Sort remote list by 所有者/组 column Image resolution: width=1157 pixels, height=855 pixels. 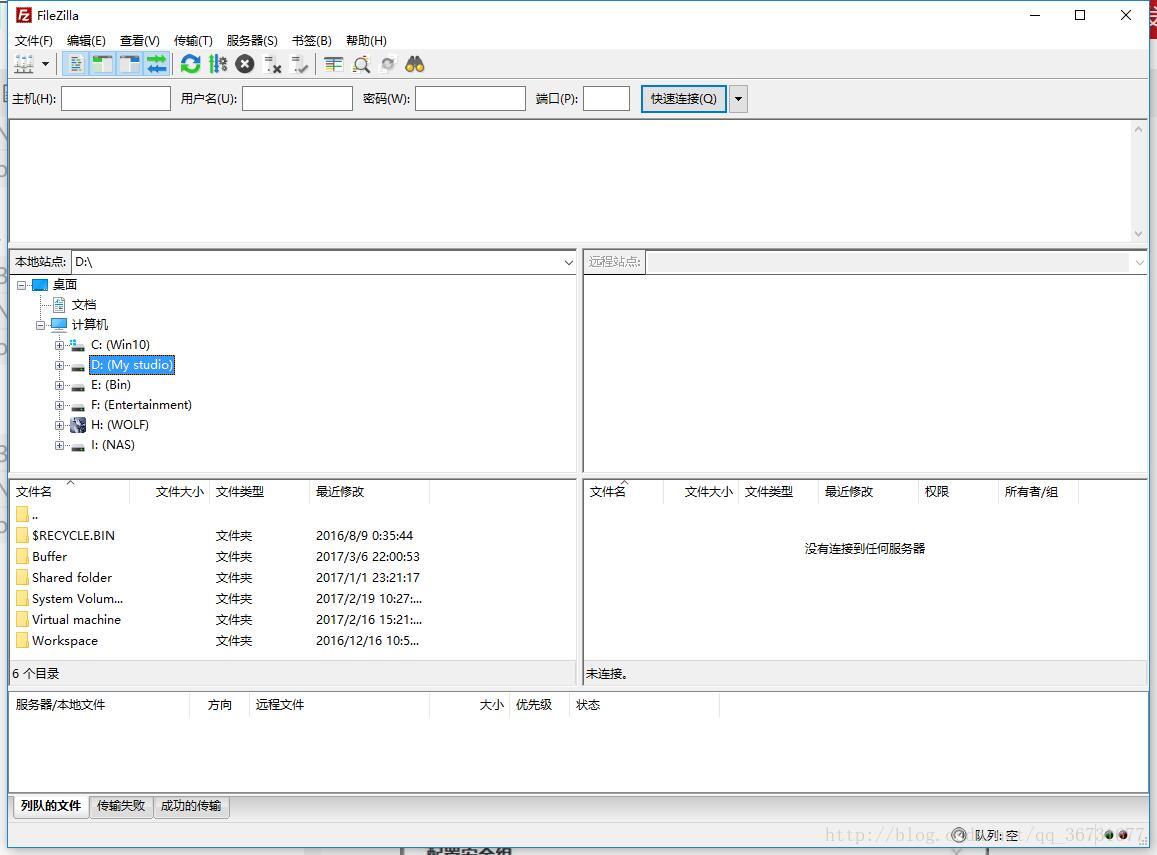coord(1038,491)
